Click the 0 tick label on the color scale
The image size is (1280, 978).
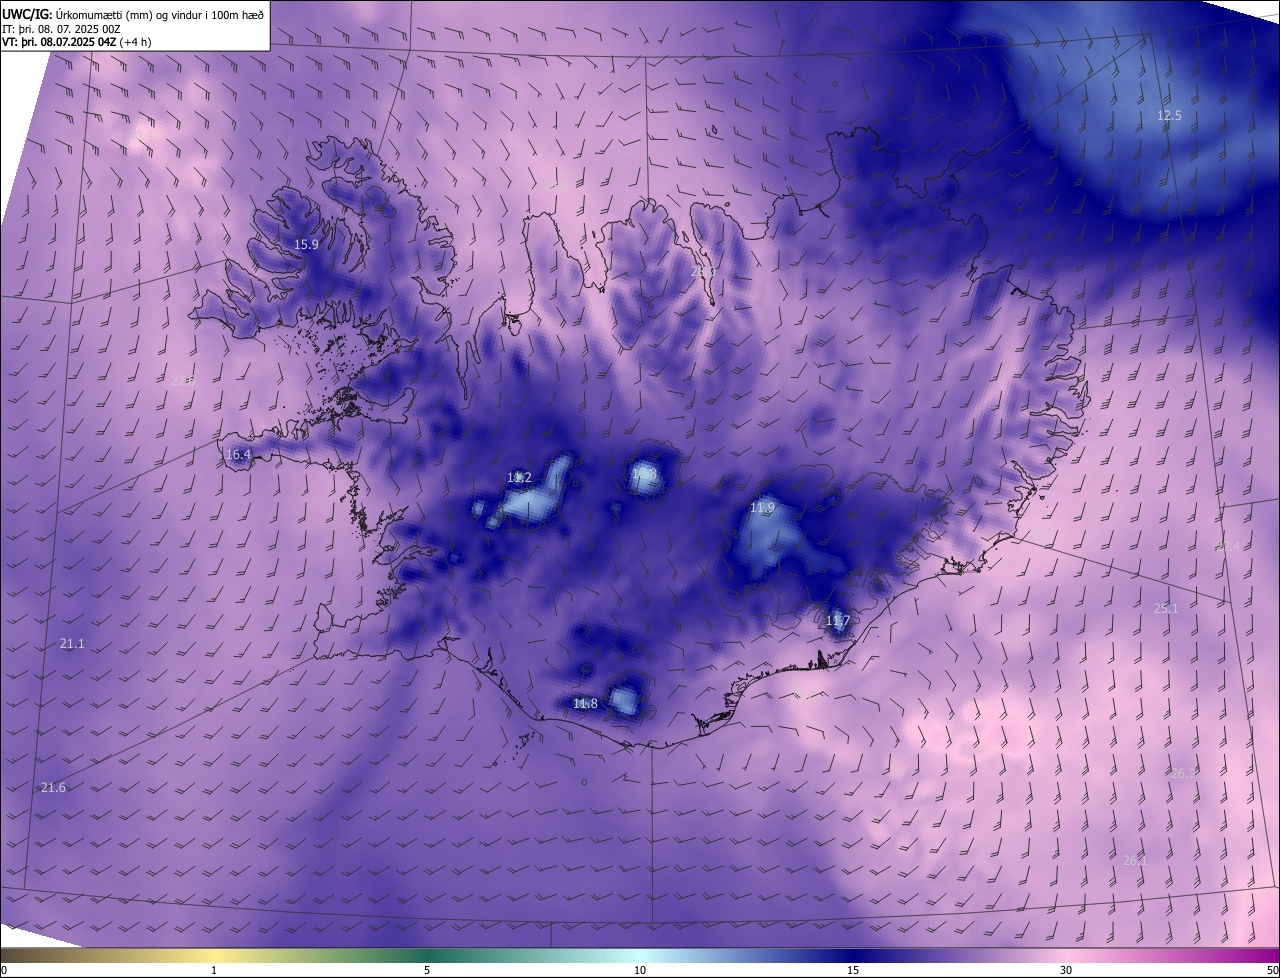point(4,970)
